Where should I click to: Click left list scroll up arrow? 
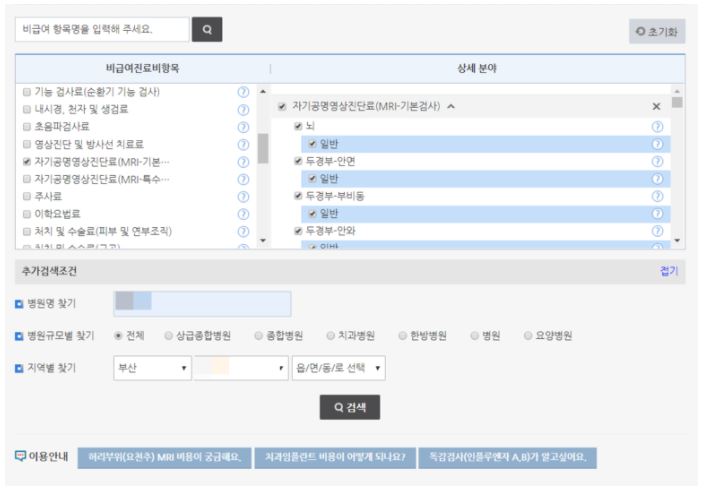coord(263,91)
